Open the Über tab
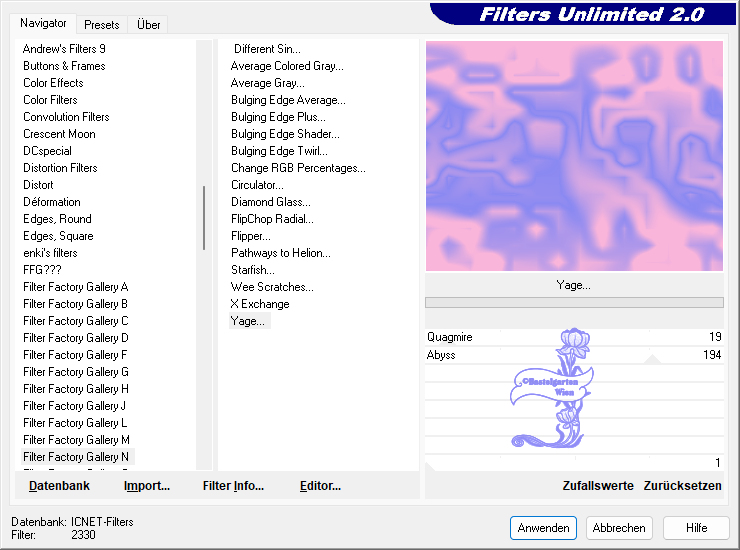Screen dimensions: 740x550 click(148, 24)
